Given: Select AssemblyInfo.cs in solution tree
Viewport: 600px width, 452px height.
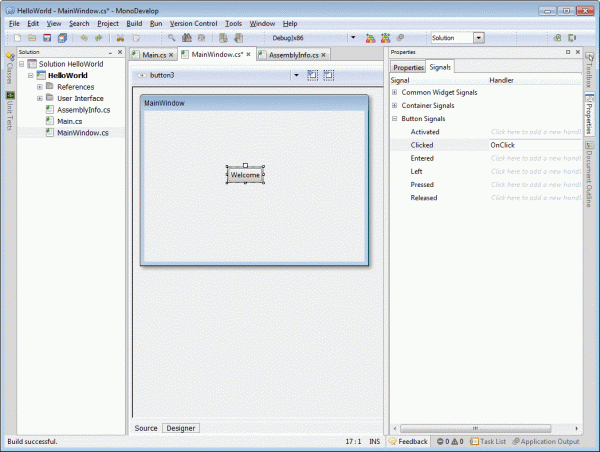Looking at the screenshot, I should pyautogui.click(x=83, y=110).
